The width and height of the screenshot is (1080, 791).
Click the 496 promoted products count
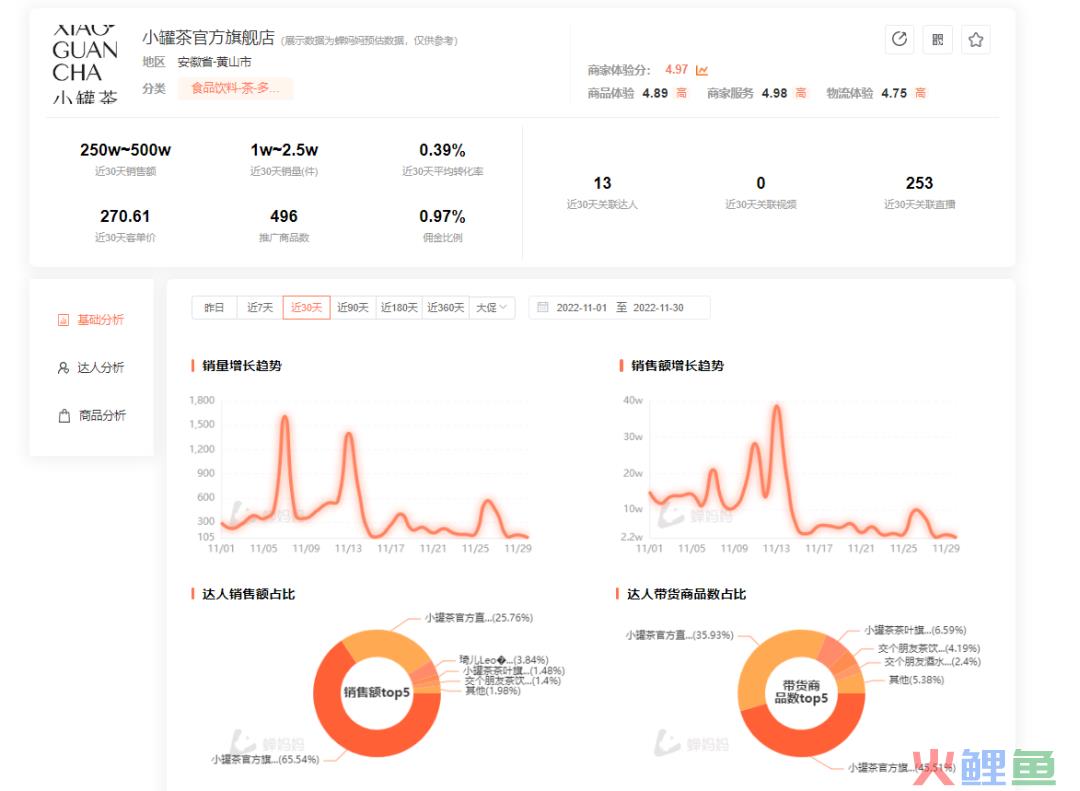(284, 216)
